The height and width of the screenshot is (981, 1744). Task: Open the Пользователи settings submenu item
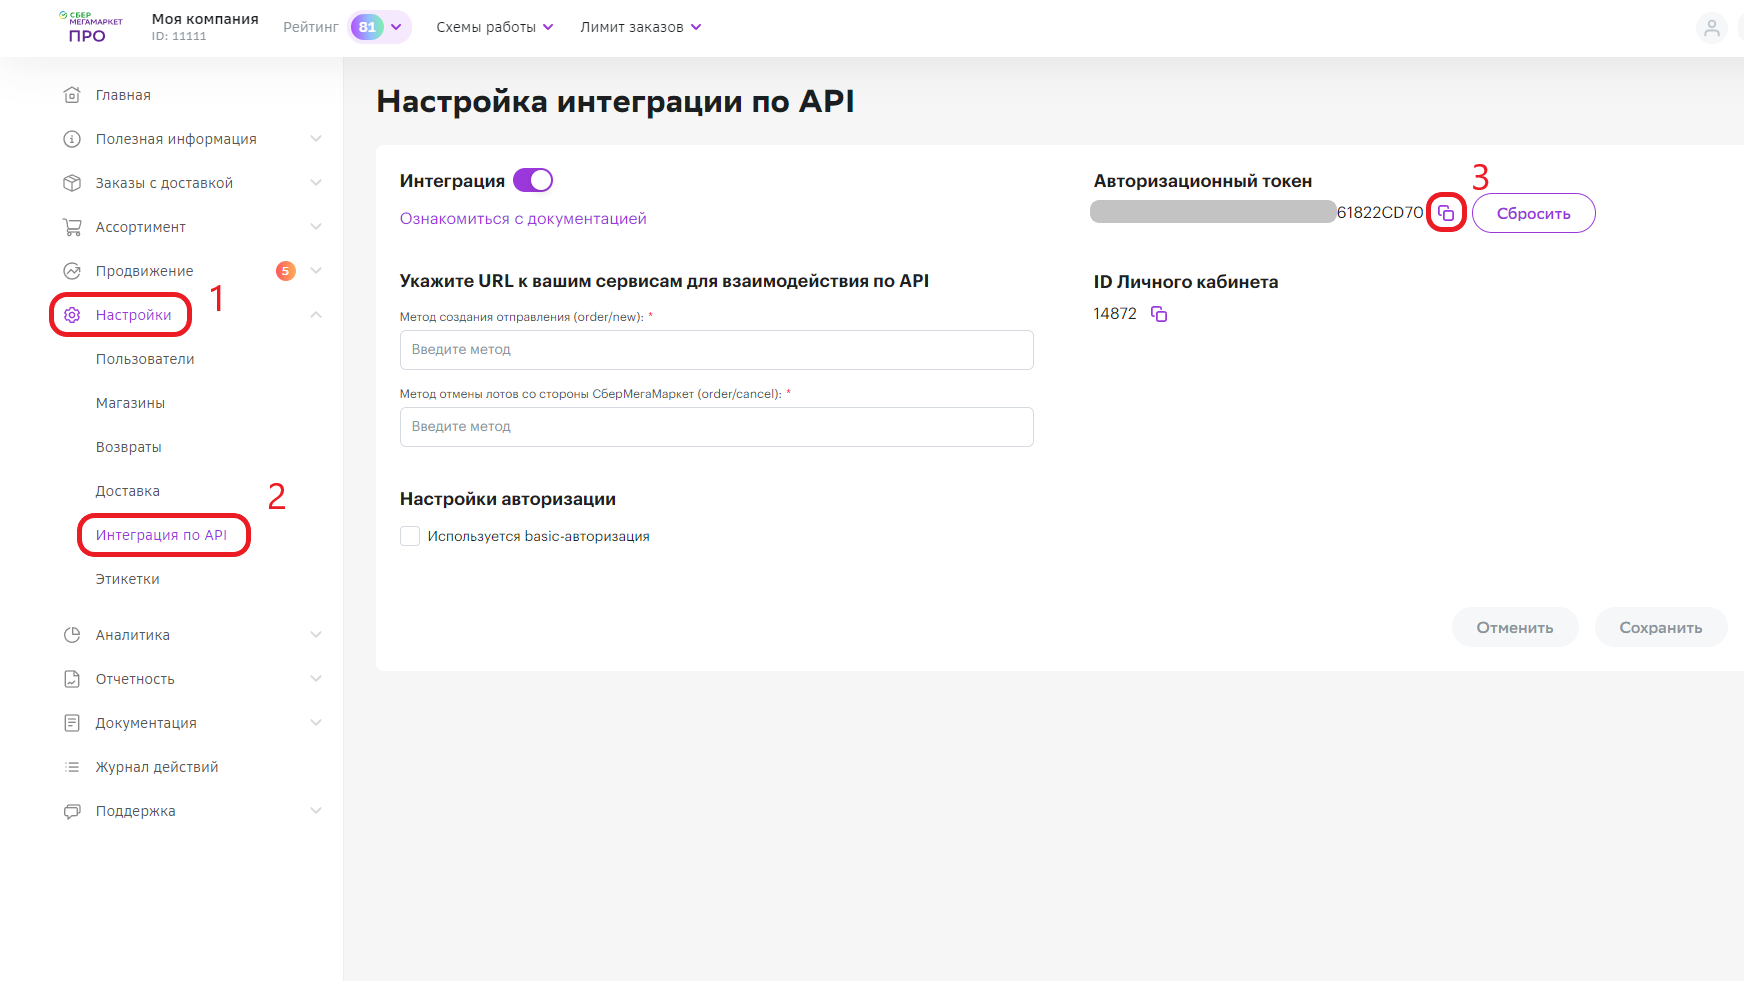pos(145,359)
